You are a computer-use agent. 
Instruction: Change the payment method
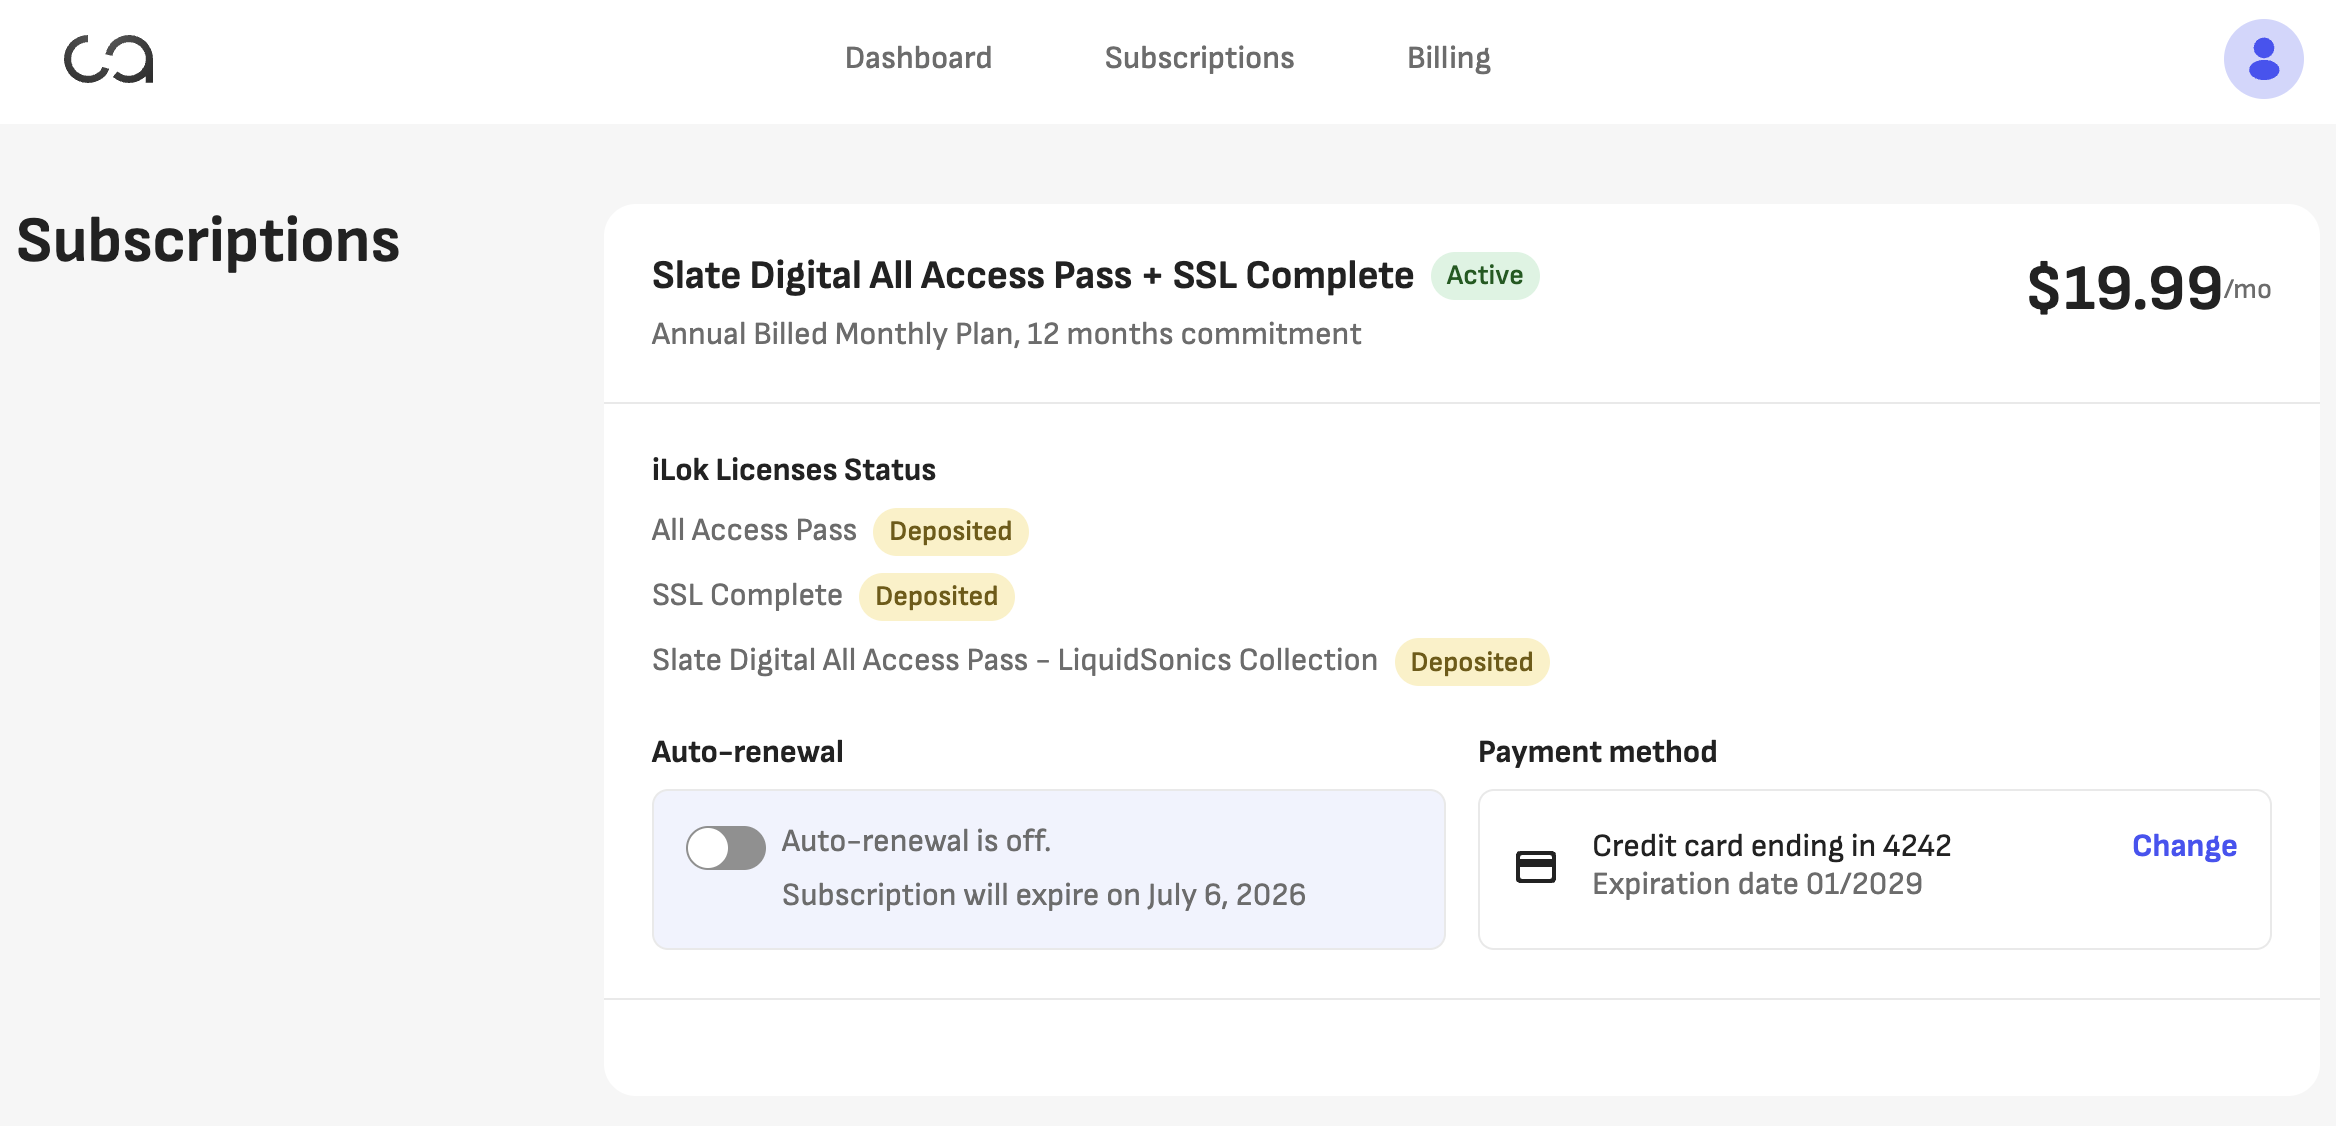[x=2184, y=846]
